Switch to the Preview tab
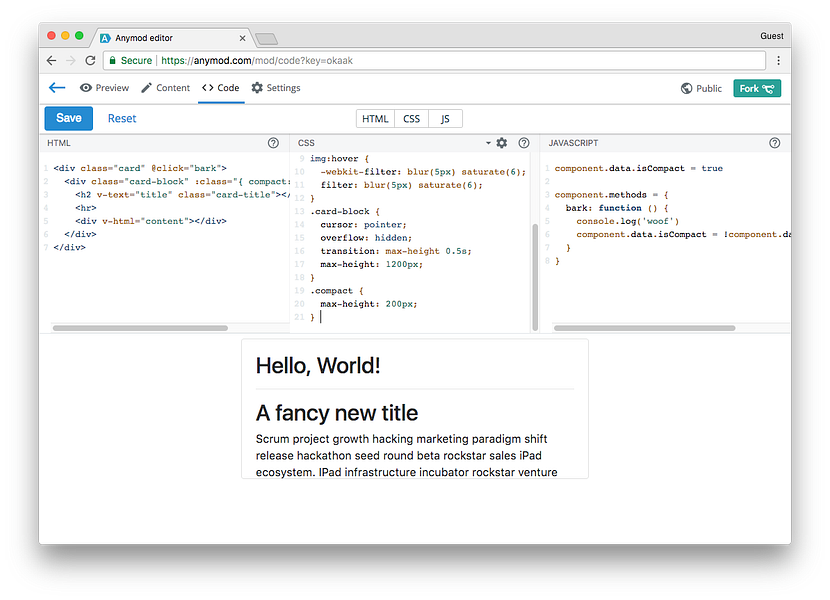The height and width of the screenshot is (600, 830). [104, 87]
